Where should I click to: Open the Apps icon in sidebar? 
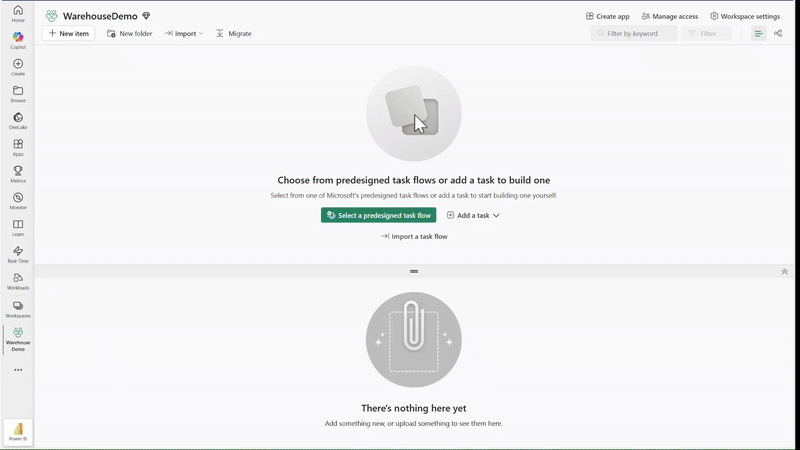pos(18,147)
